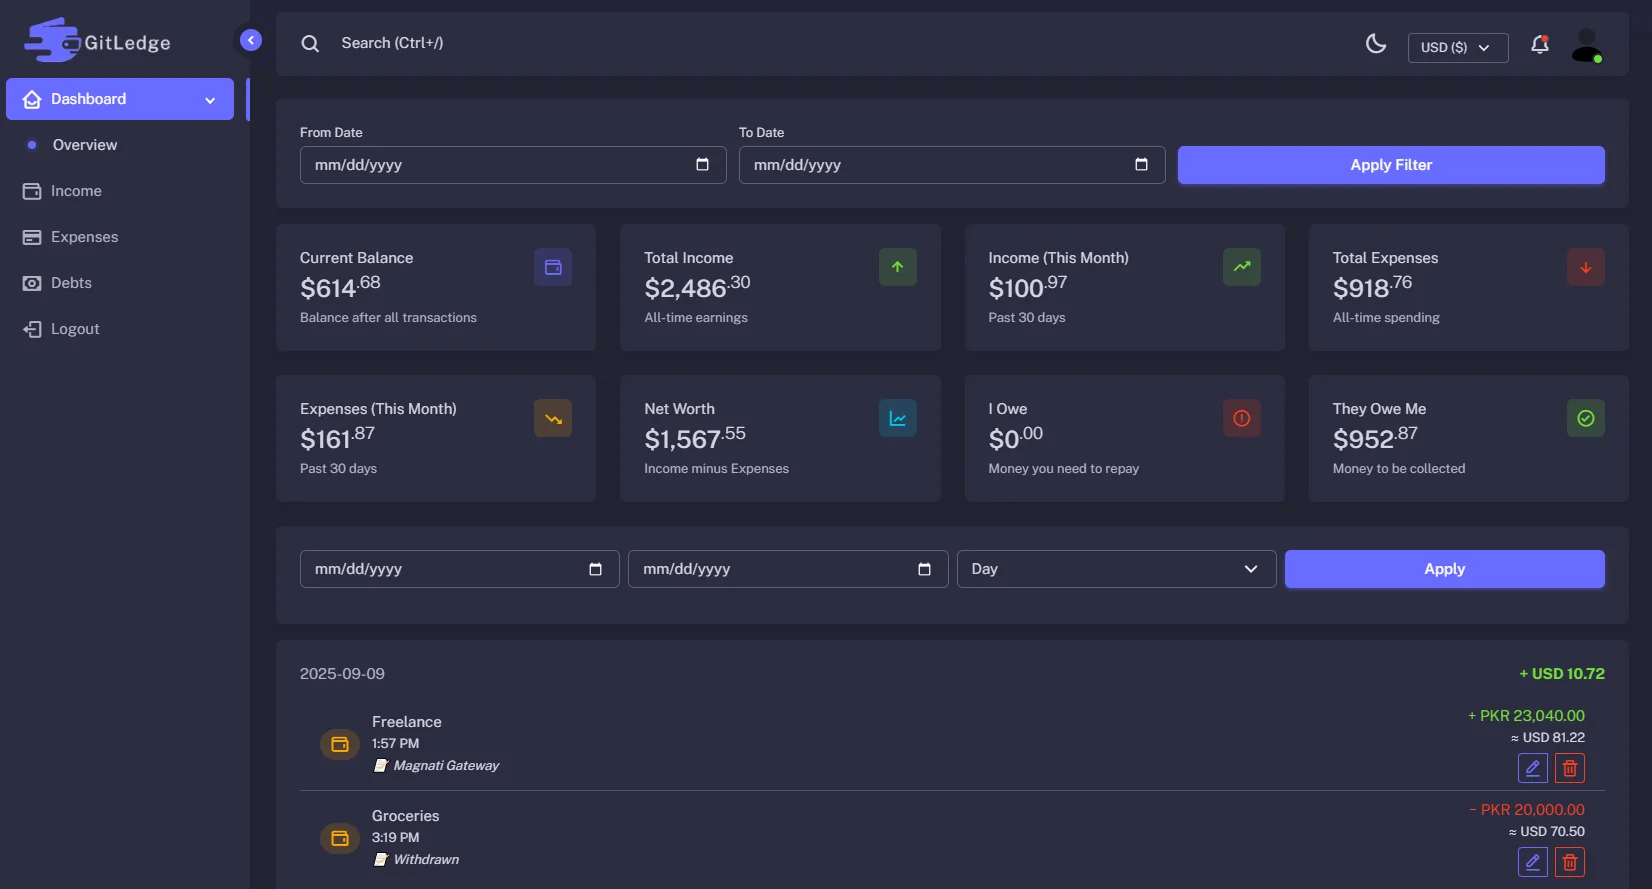The width and height of the screenshot is (1652, 889).
Task: Open the From Date calendar picker
Action: [702, 165]
